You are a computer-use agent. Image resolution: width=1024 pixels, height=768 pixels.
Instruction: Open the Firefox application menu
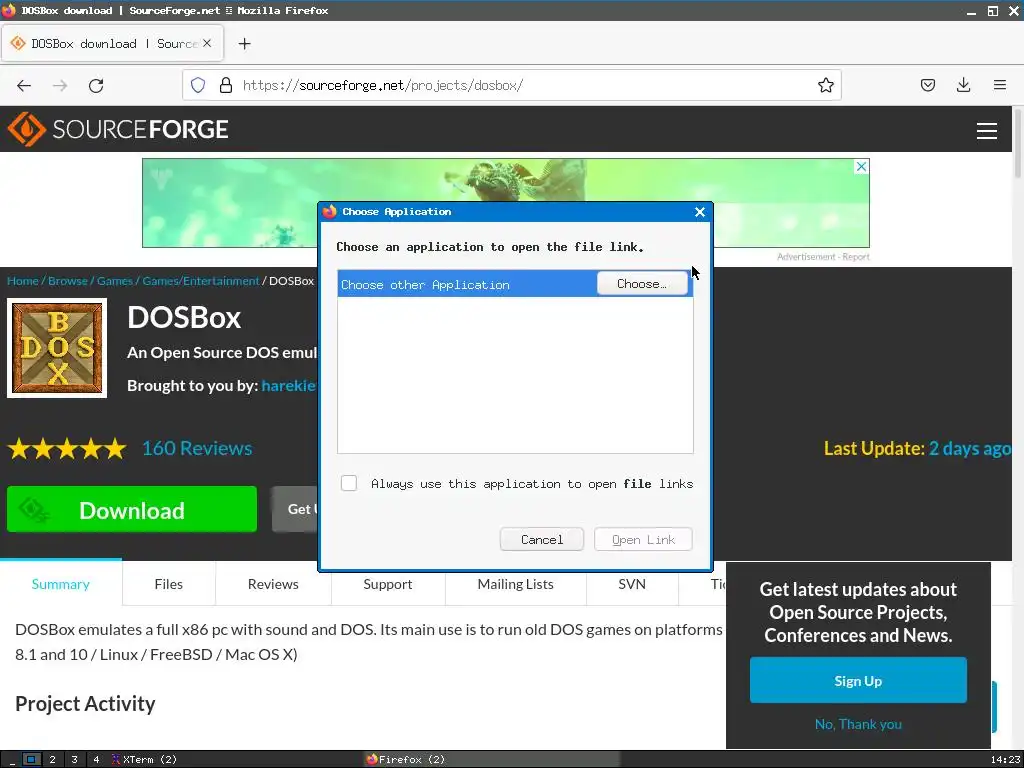coord(999,85)
